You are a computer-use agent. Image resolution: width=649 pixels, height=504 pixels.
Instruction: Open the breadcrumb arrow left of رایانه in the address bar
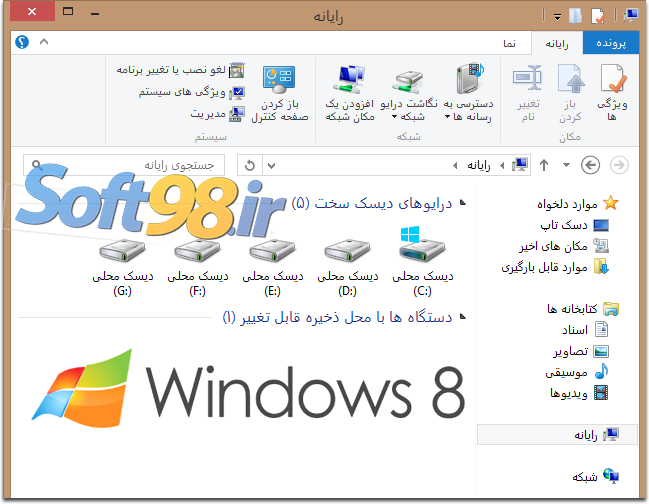(455, 166)
